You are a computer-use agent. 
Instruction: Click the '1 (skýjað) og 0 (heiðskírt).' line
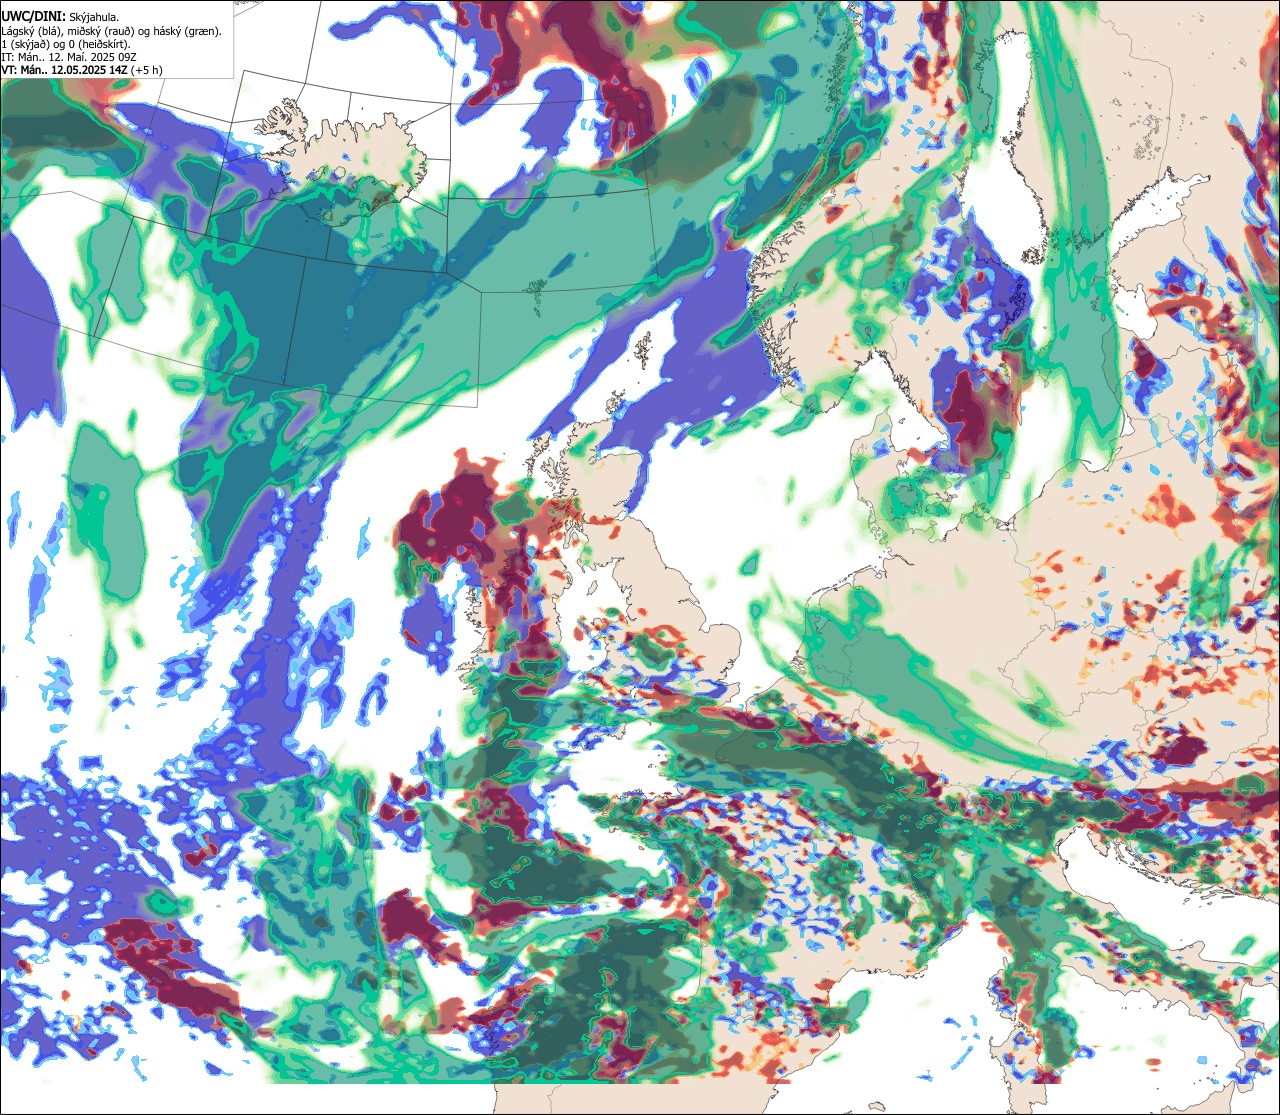click(66, 44)
